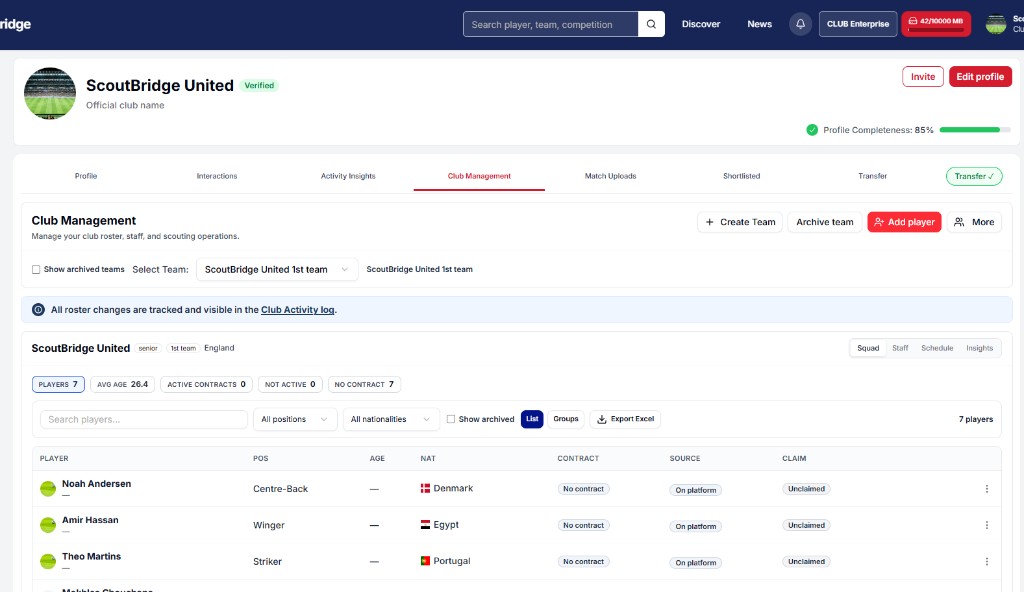This screenshot has height=592, width=1024.
Task: Switch to Staff sub-tab
Action: tap(900, 348)
